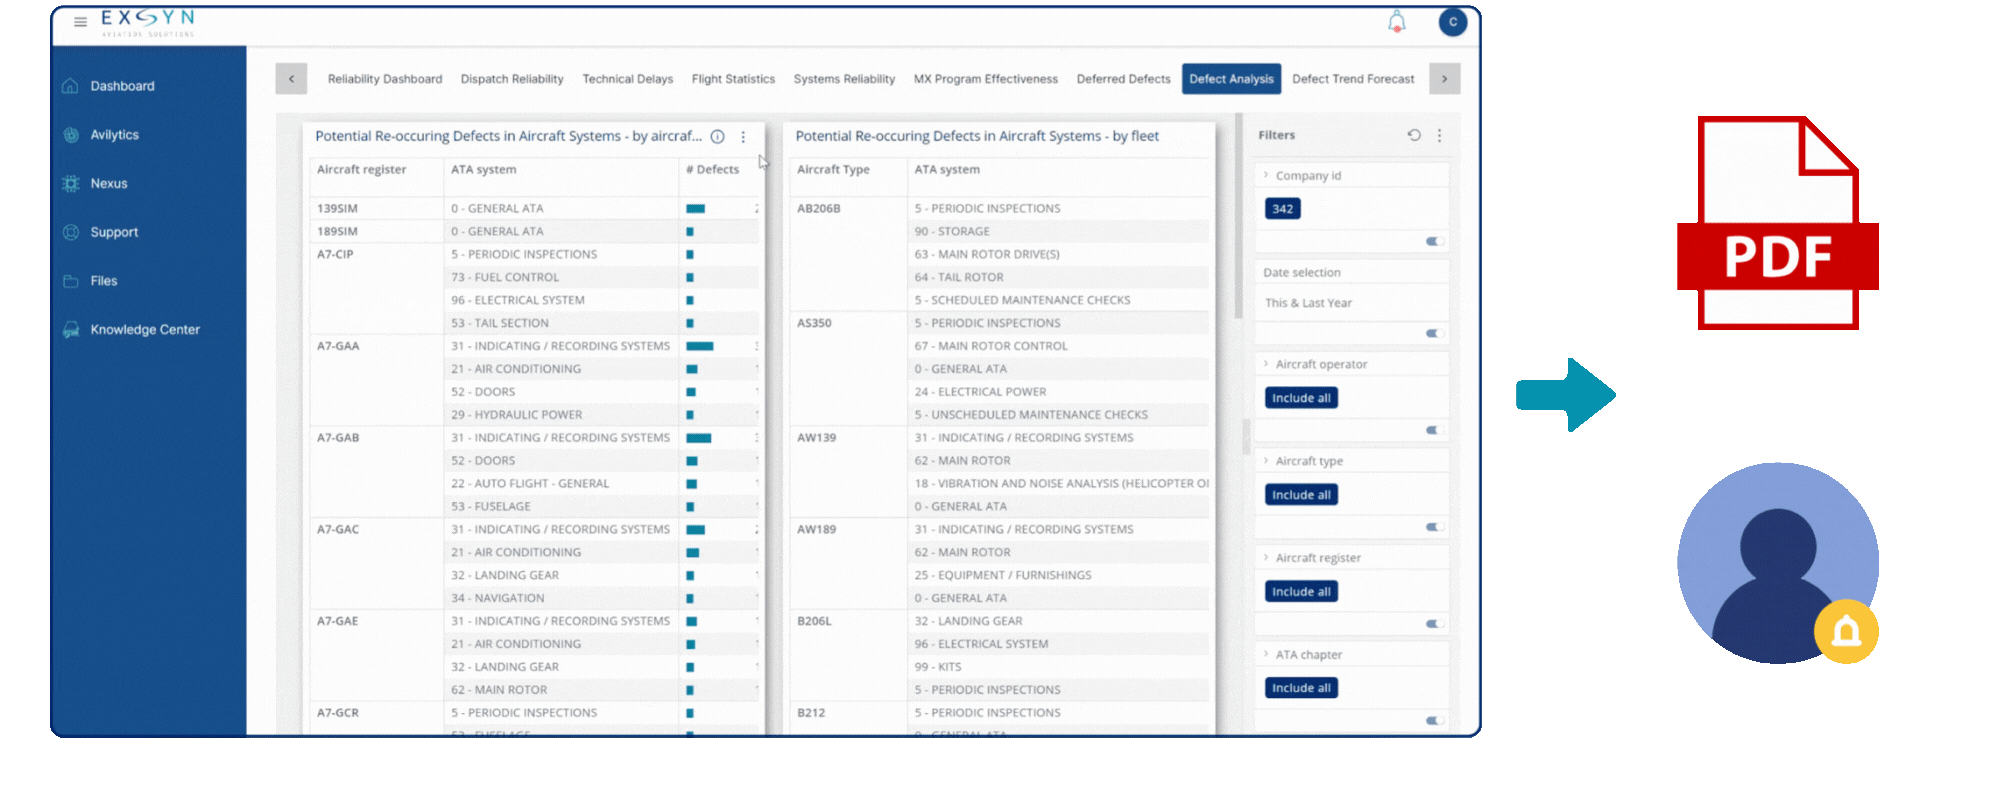The width and height of the screenshot is (2011, 790).
Task: Toggle the ATA chapter filter switch
Action: [x=1434, y=720]
